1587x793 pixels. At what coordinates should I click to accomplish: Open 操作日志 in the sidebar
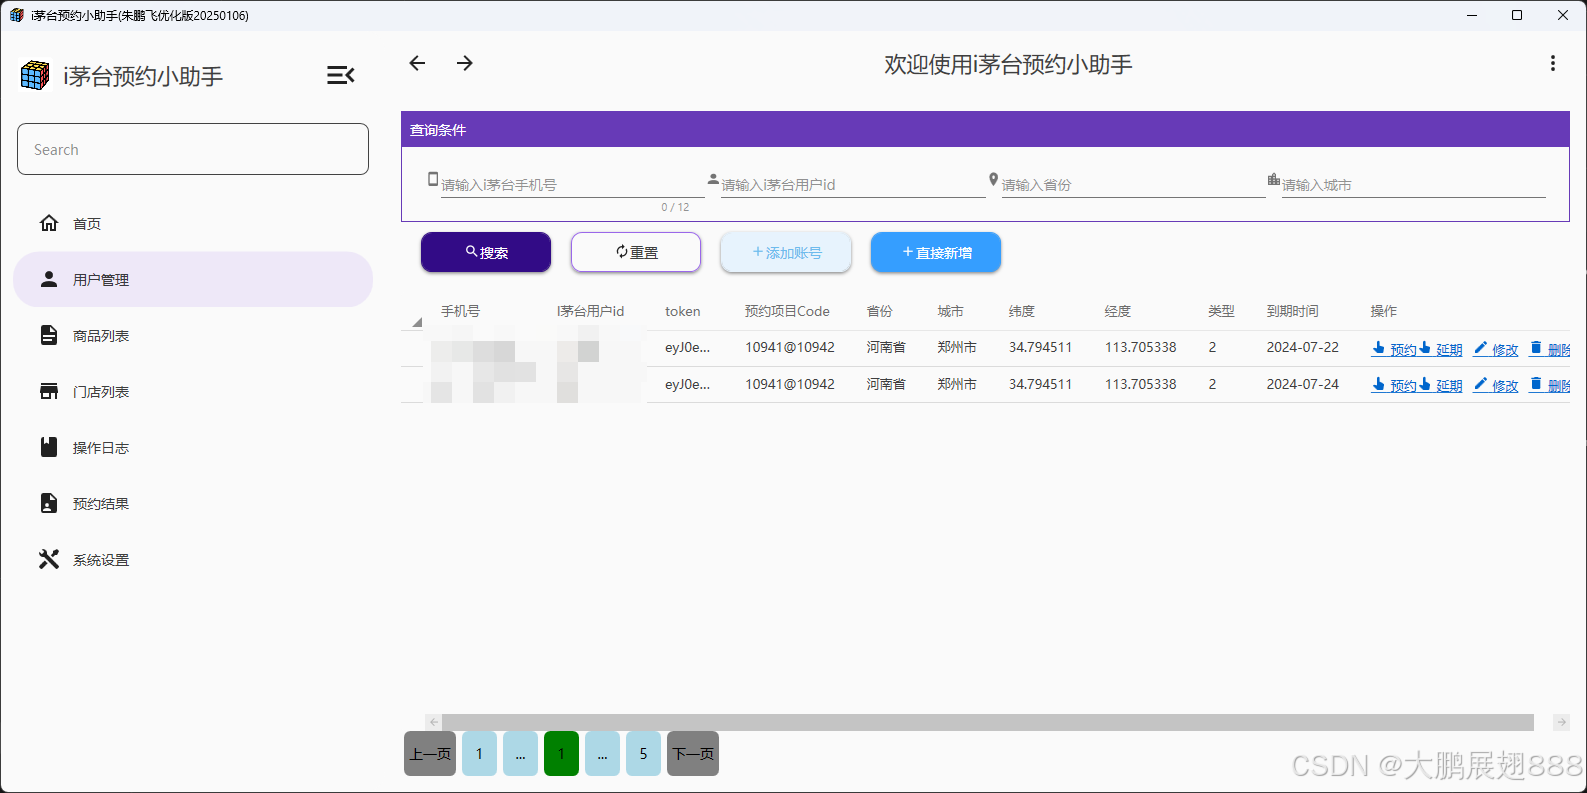[x=193, y=447]
